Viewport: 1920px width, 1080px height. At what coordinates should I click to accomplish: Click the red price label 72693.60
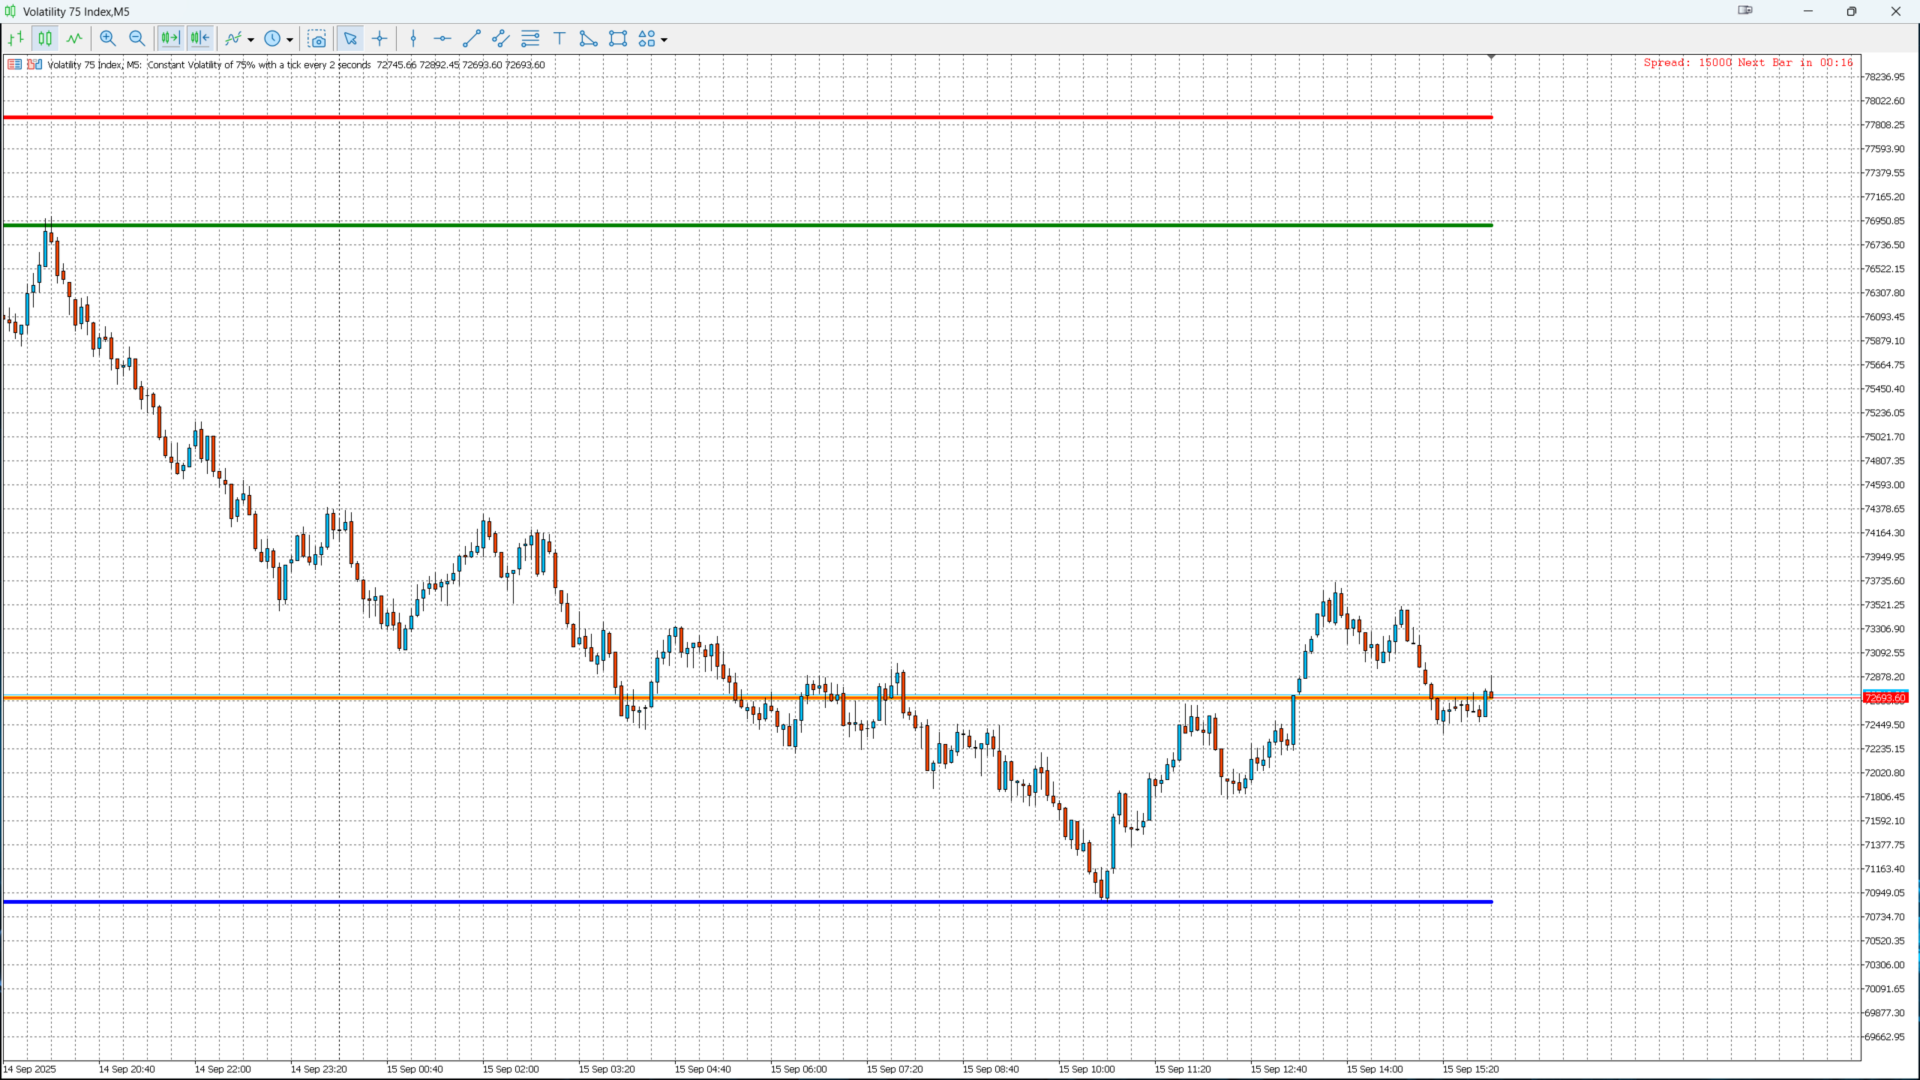pyautogui.click(x=1885, y=698)
